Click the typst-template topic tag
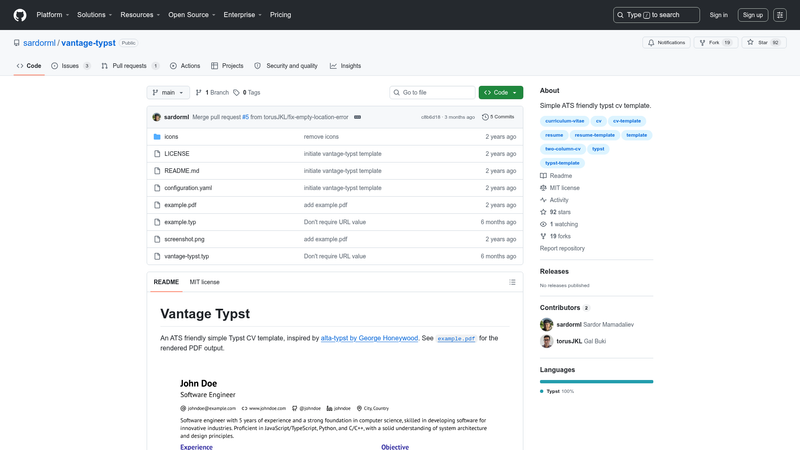Screen dimensions: 800x450 tap(562, 163)
